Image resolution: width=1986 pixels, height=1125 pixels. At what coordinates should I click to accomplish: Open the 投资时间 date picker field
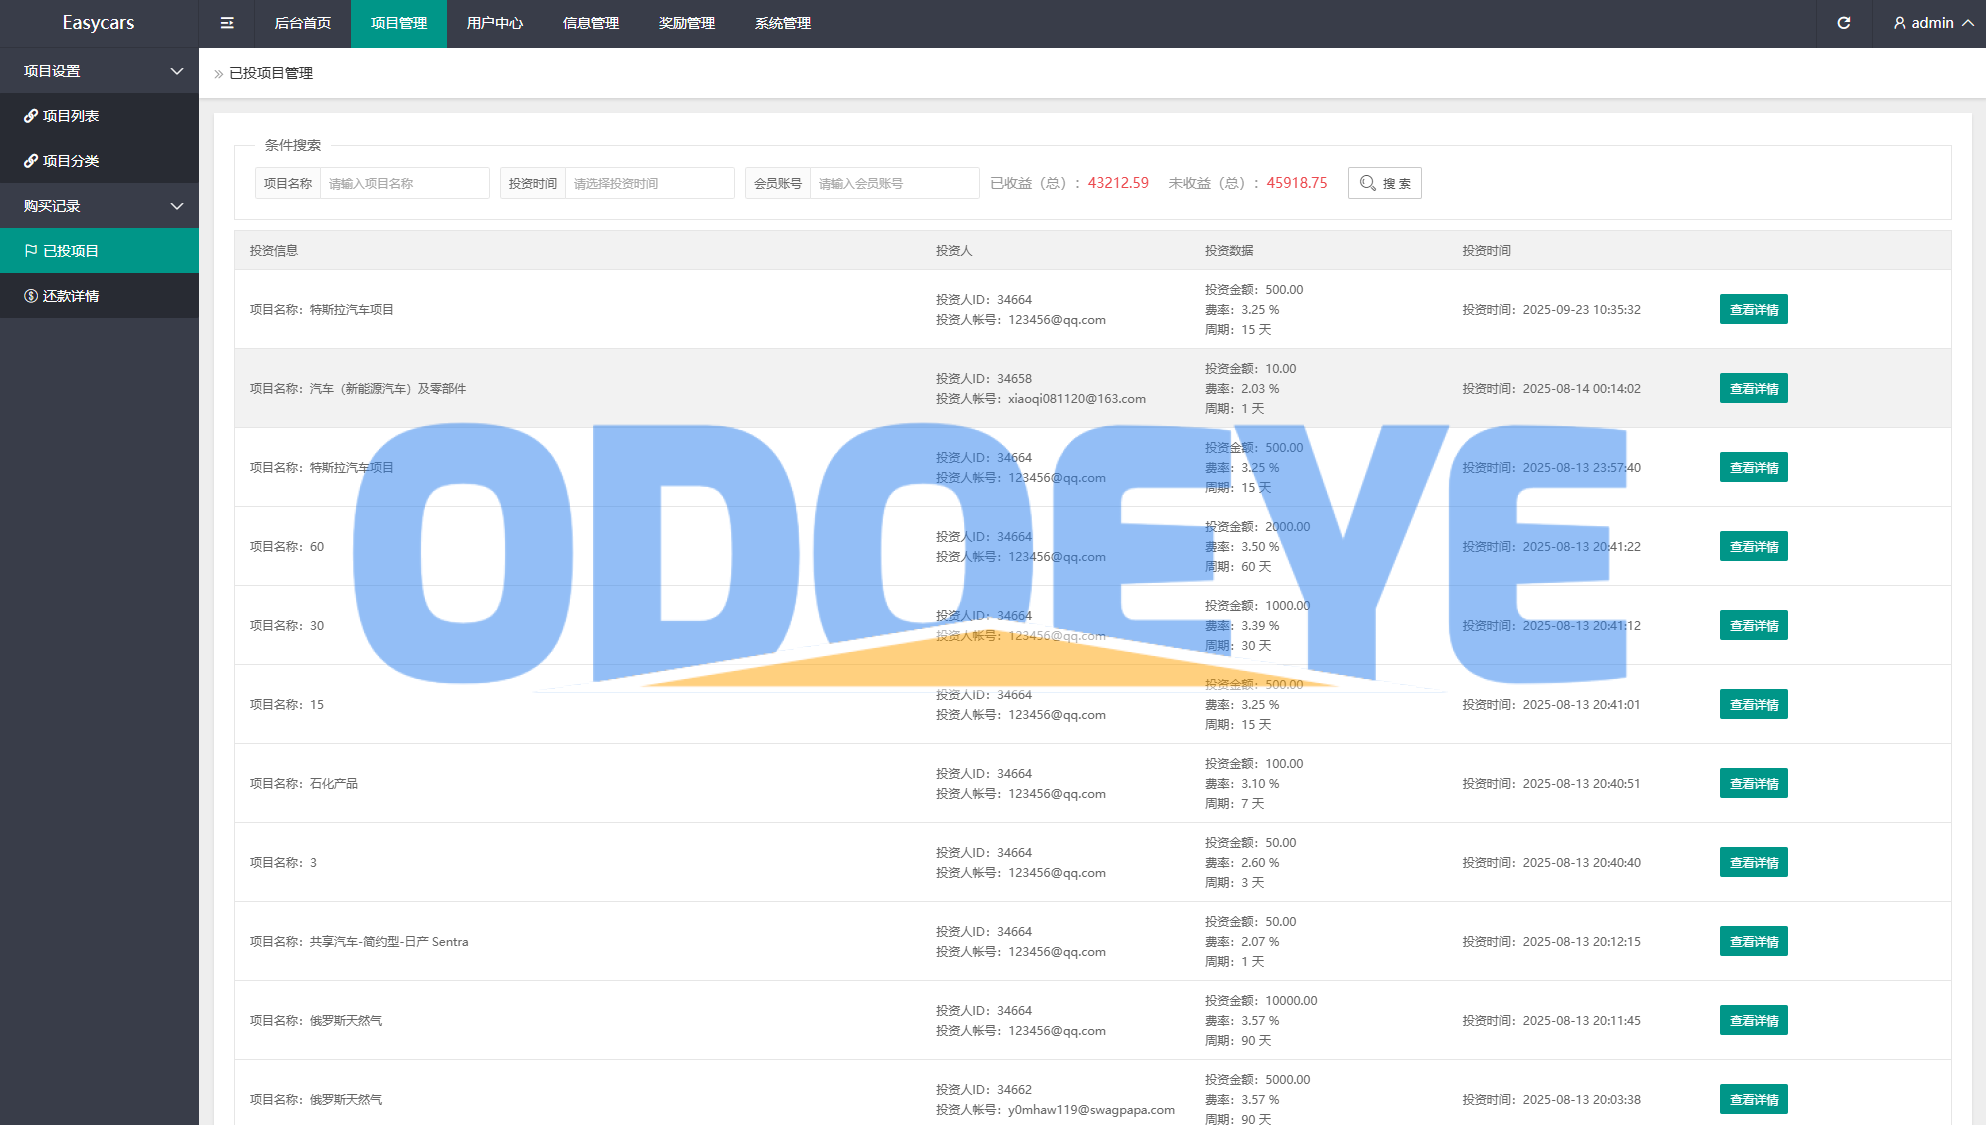[649, 183]
